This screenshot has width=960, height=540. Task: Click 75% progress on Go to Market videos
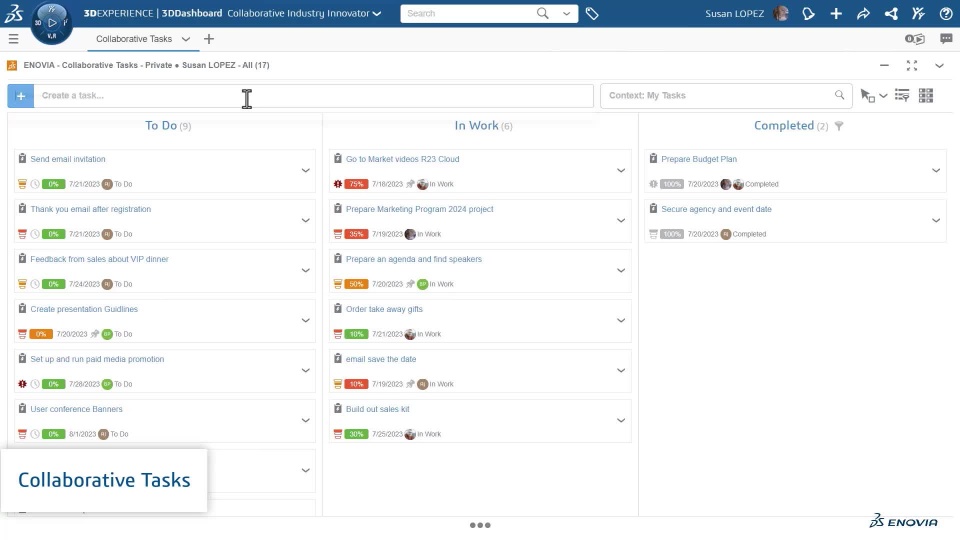pyautogui.click(x=356, y=184)
